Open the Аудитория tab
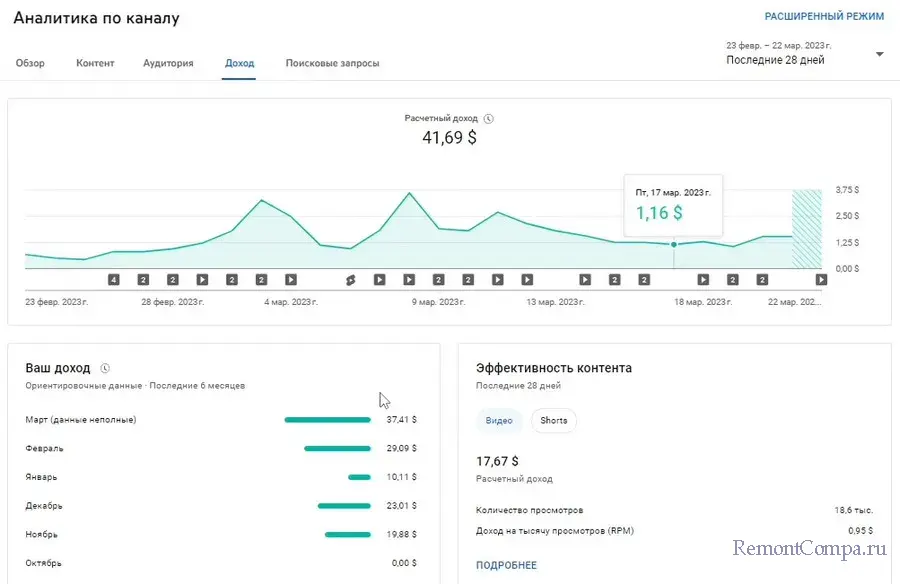900x584 pixels. tap(168, 63)
